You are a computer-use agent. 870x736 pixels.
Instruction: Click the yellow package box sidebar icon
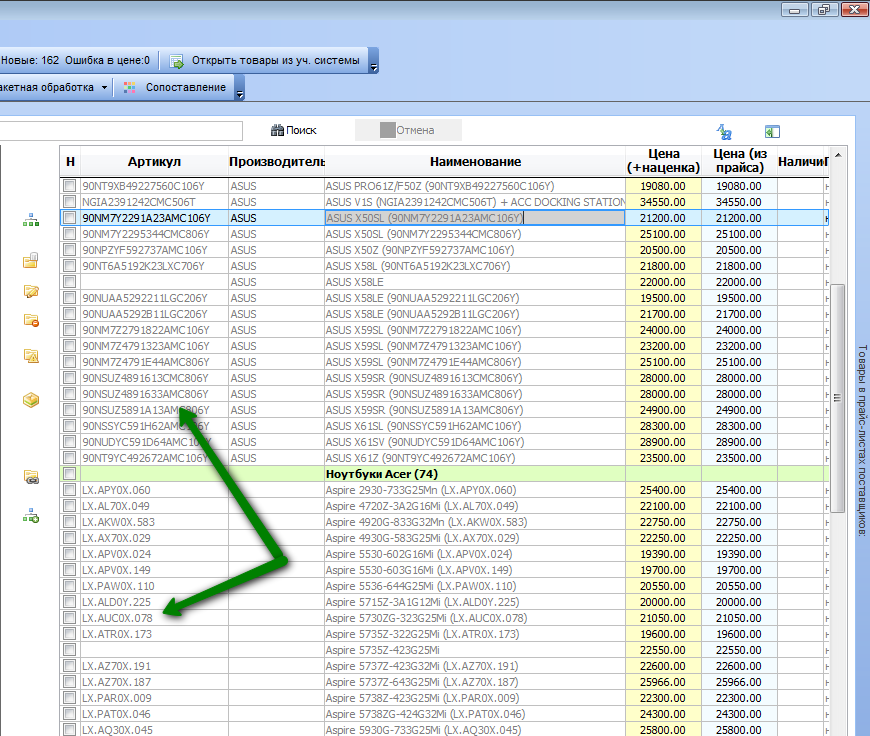point(31,400)
